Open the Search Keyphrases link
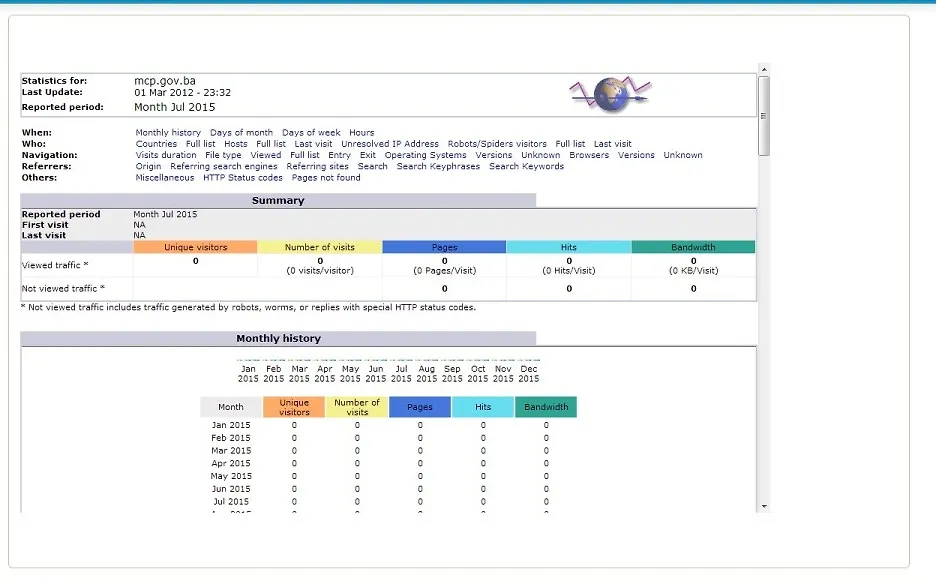936x584 pixels. click(x=438, y=167)
